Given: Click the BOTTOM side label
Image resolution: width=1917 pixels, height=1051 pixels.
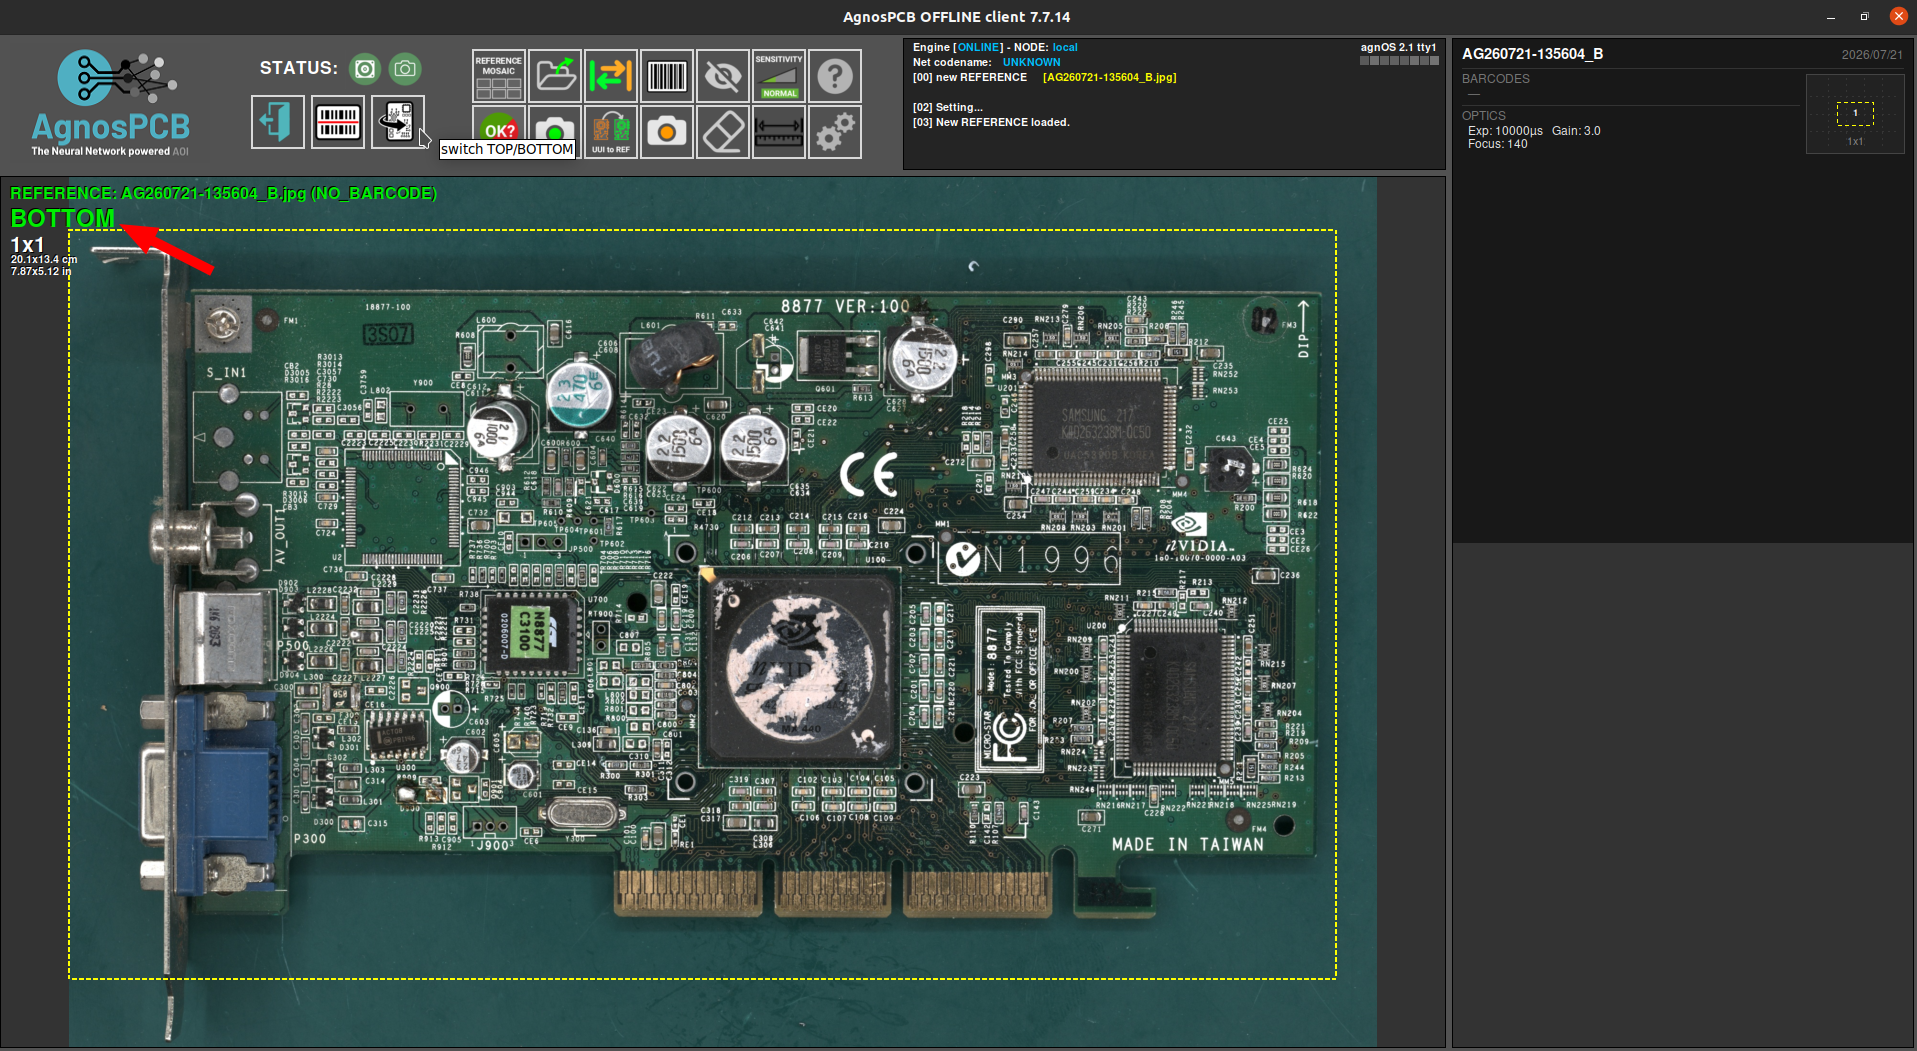Looking at the screenshot, I should click(63, 218).
